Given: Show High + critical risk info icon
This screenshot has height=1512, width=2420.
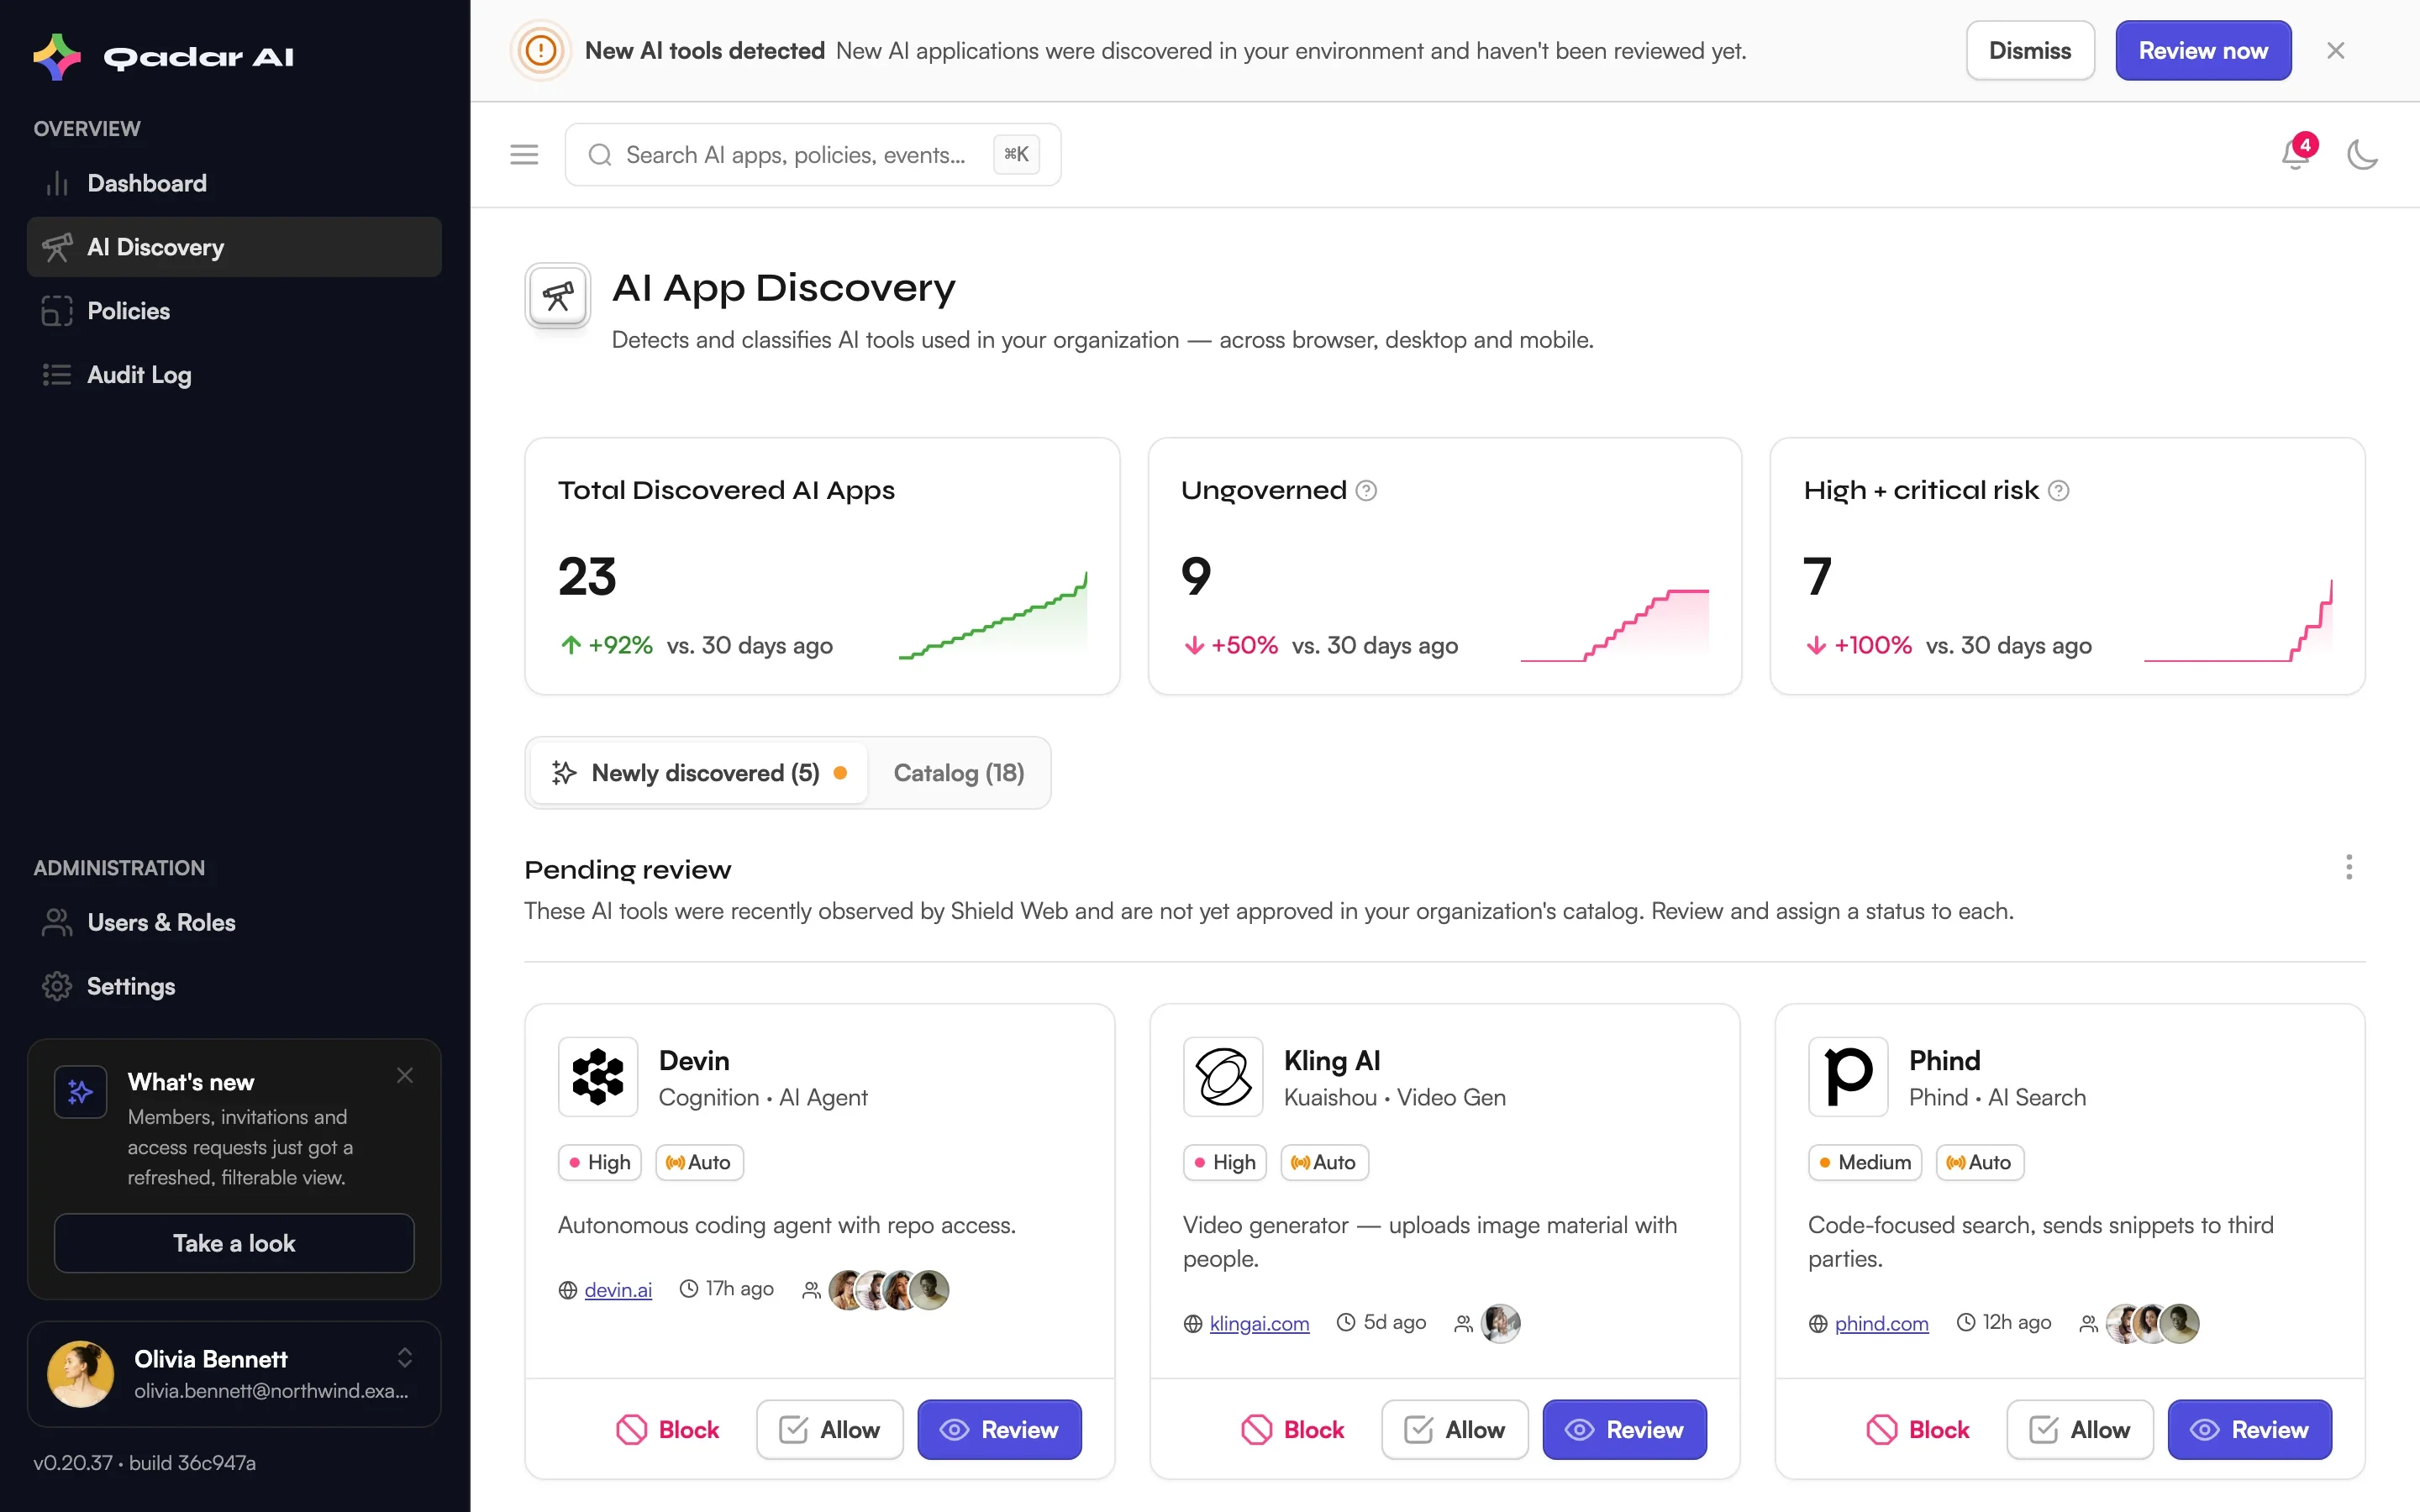Looking at the screenshot, I should coord(2058,490).
